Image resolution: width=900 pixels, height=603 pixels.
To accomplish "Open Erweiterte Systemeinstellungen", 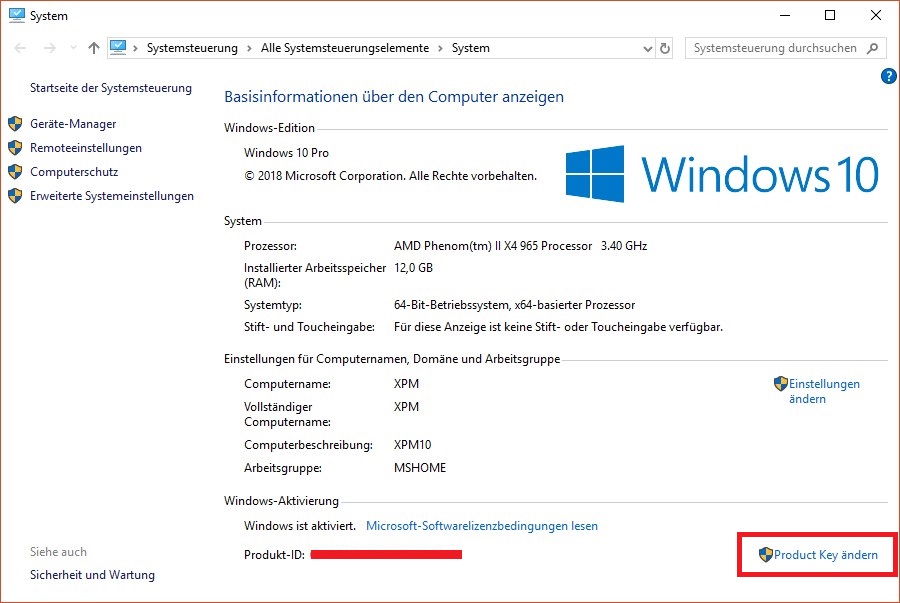I will [x=112, y=196].
